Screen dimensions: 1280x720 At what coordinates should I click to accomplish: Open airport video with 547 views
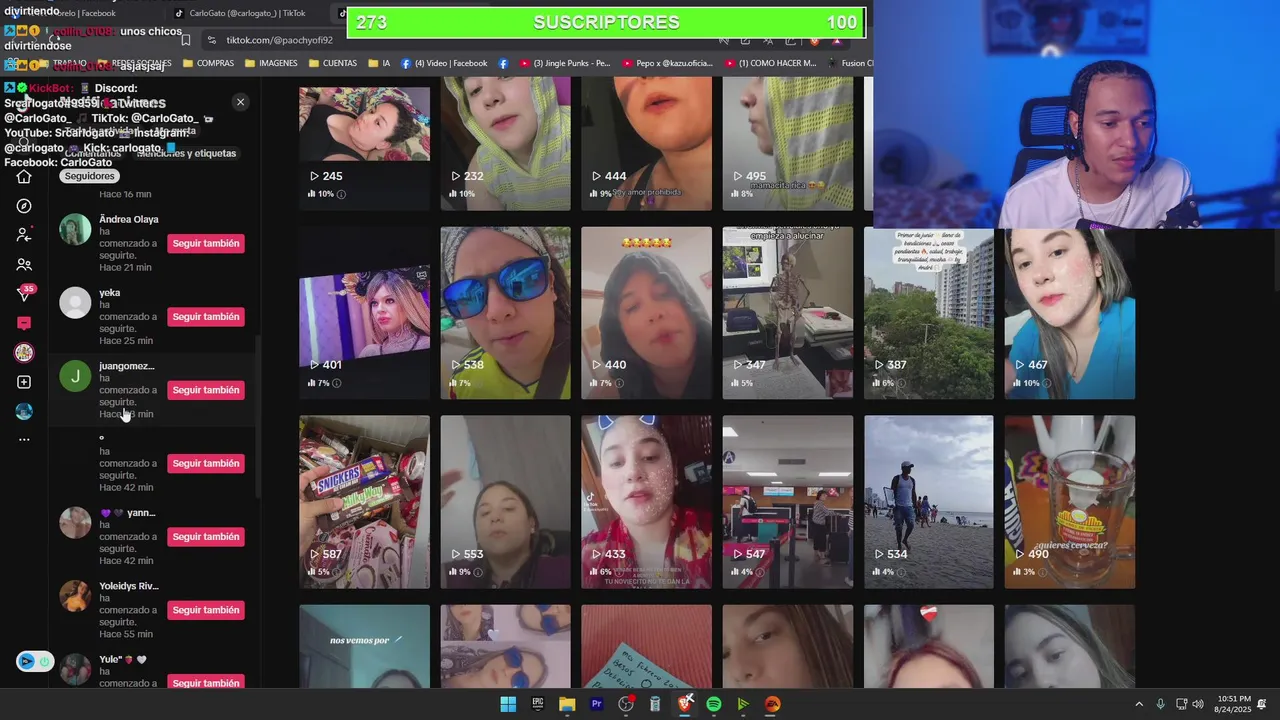click(788, 502)
